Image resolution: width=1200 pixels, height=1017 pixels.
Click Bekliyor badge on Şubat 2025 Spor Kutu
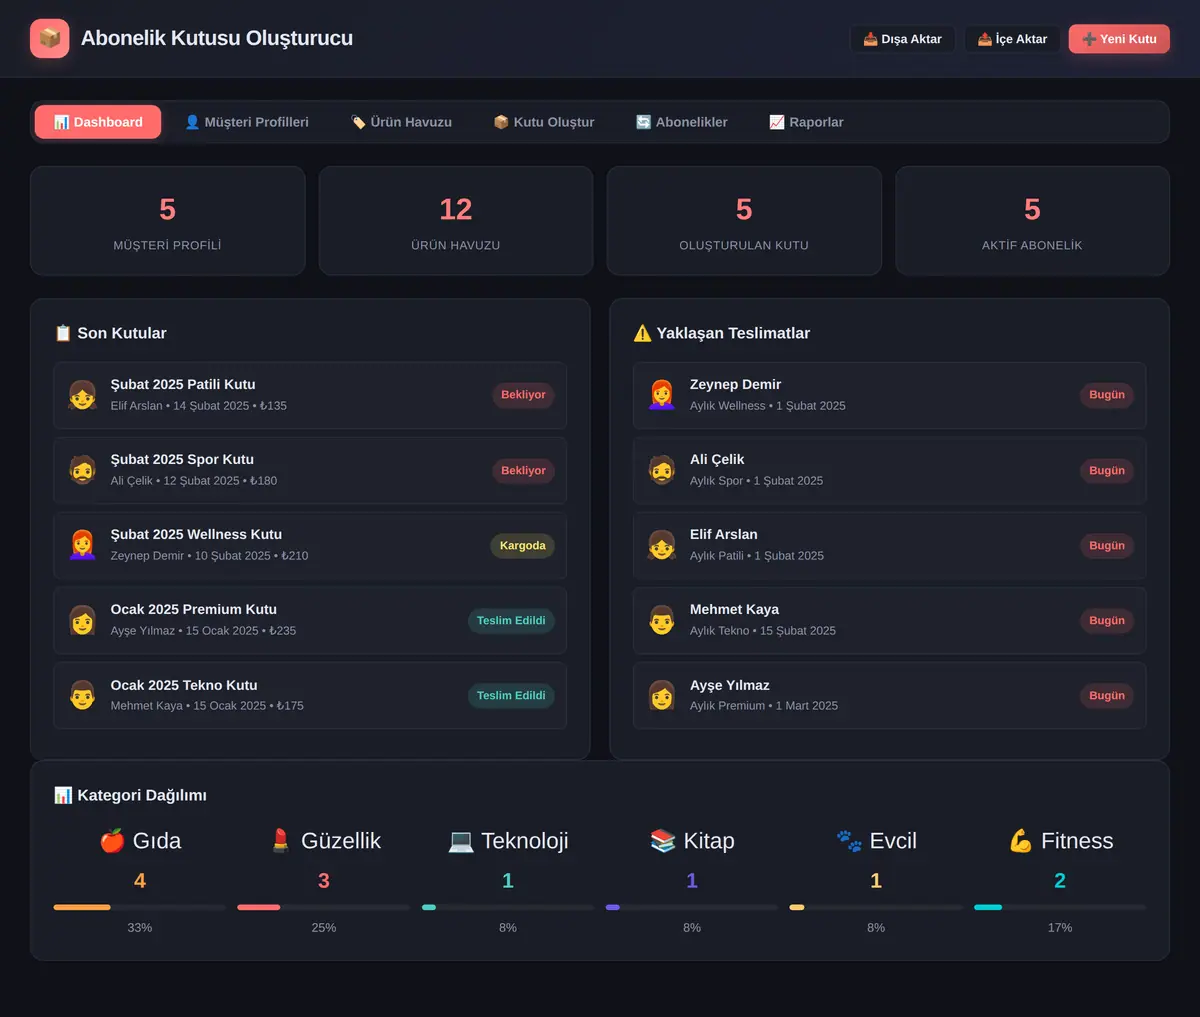[523, 470]
